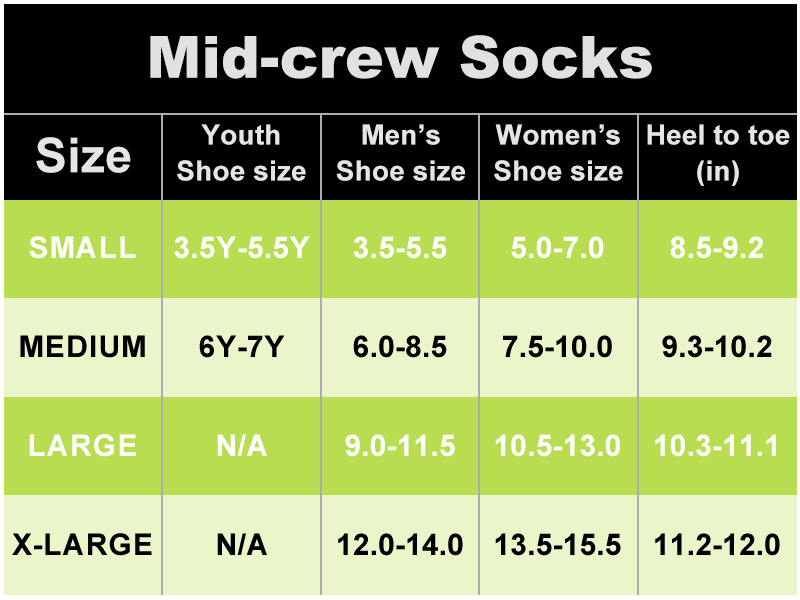The height and width of the screenshot is (600, 800).
Task: Click the 5.0-7.0 women's size cell
Action: click(x=558, y=248)
